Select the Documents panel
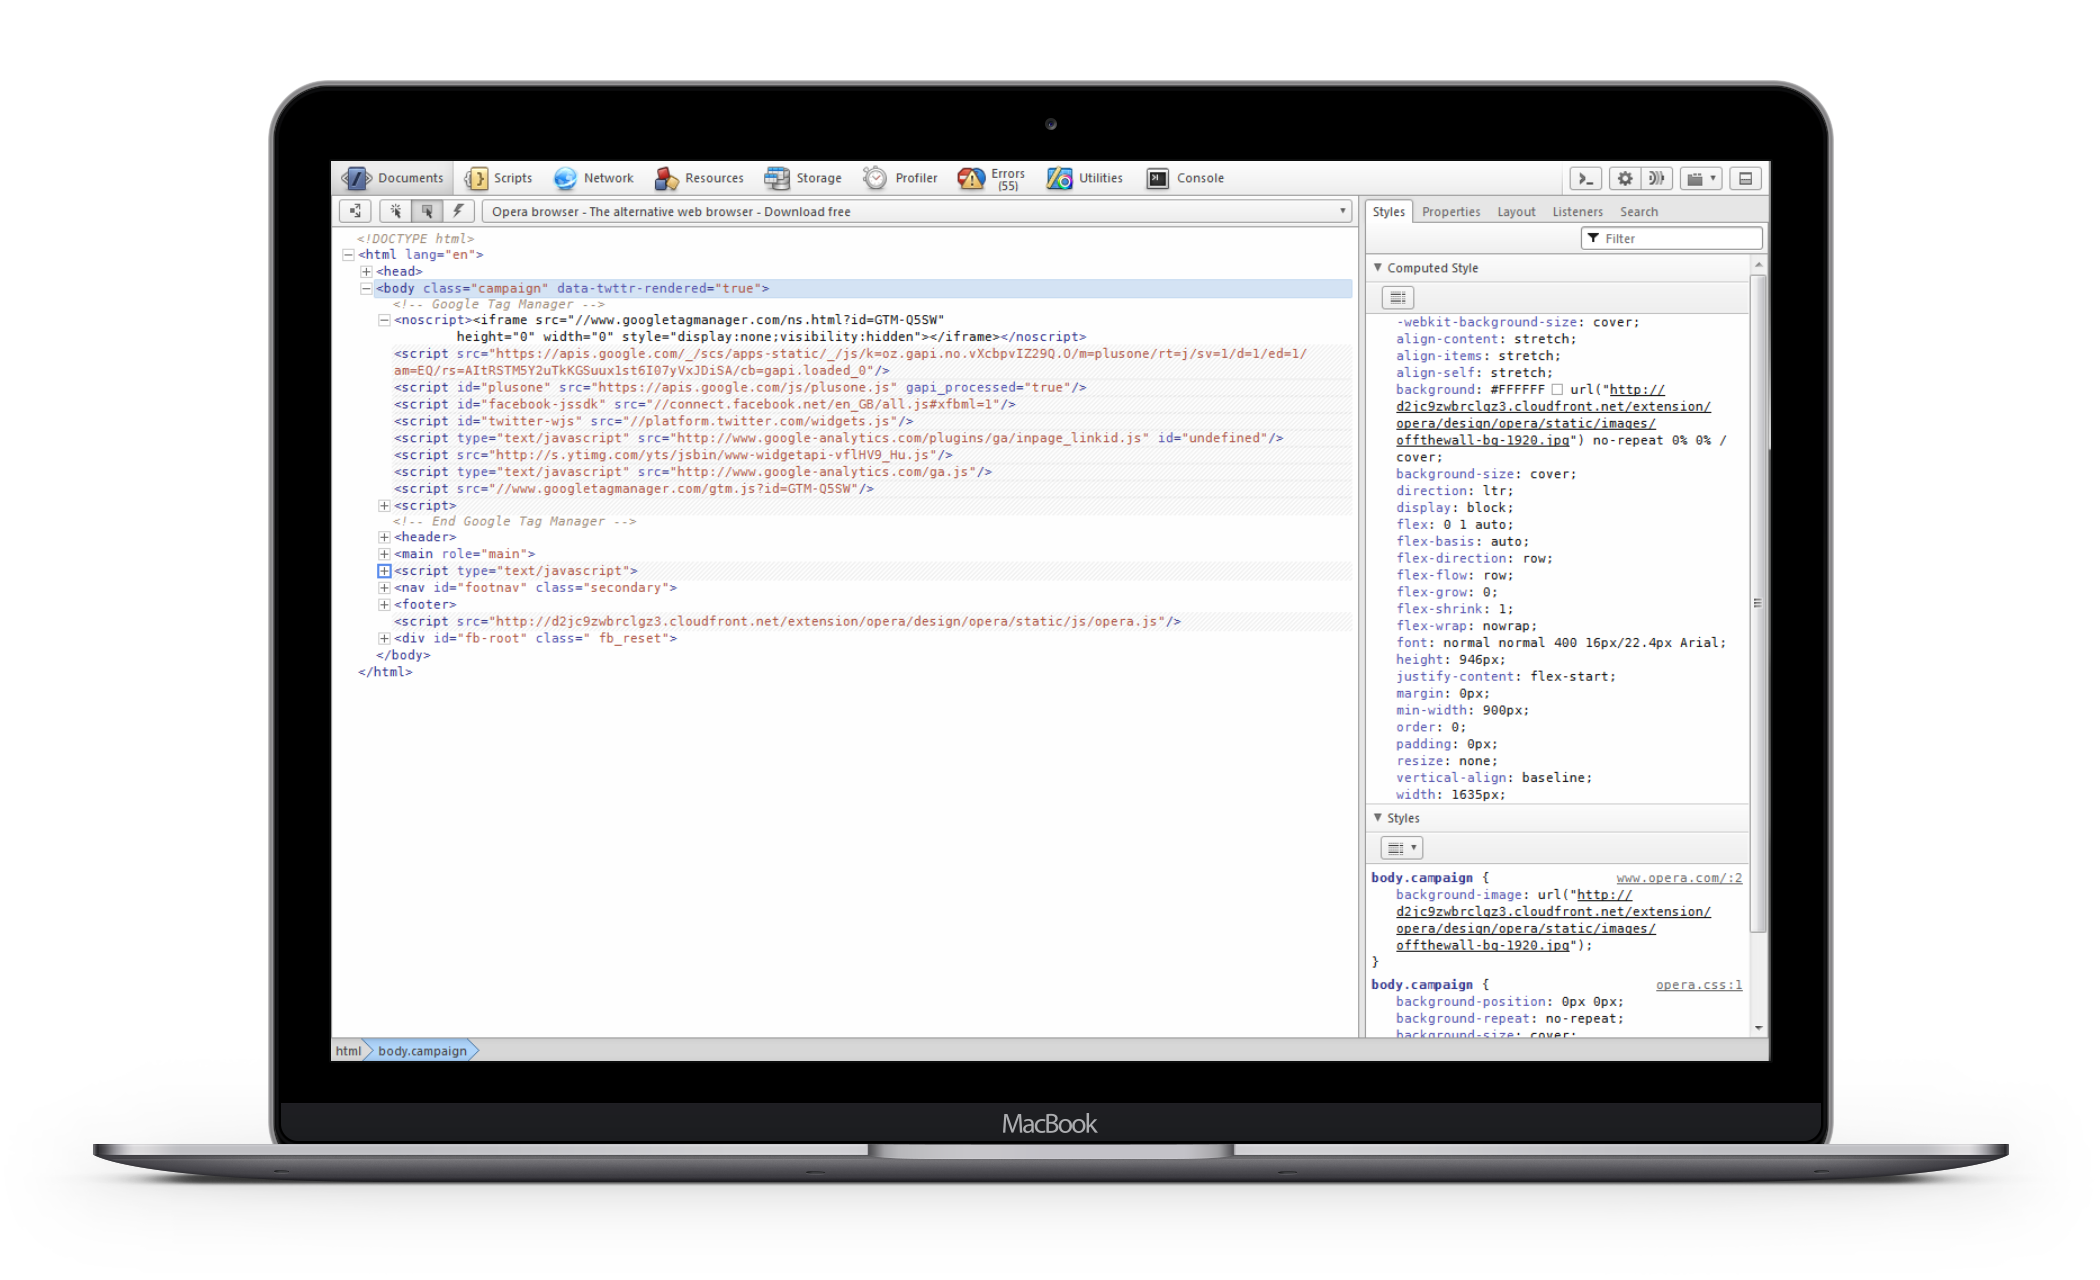The image size is (2100, 1280). [393, 178]
